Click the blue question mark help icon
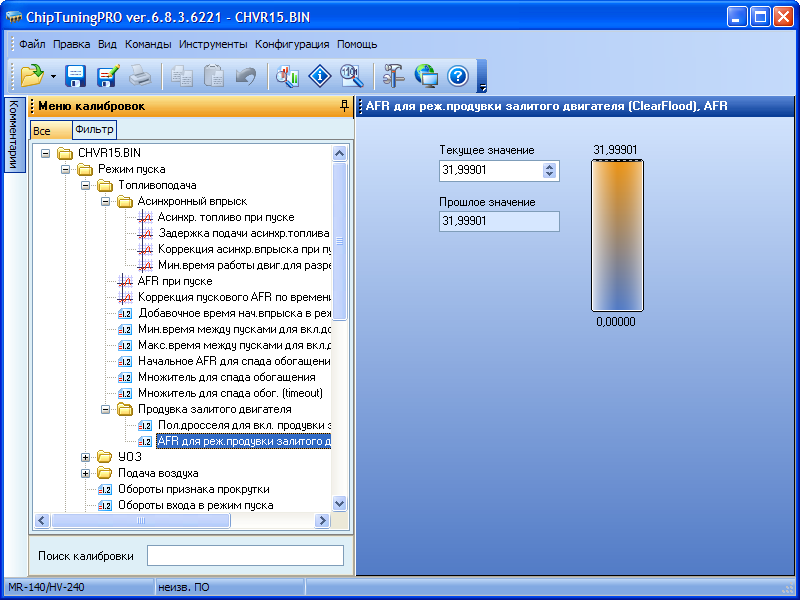The image size is (800, 600). click(457, 75)
